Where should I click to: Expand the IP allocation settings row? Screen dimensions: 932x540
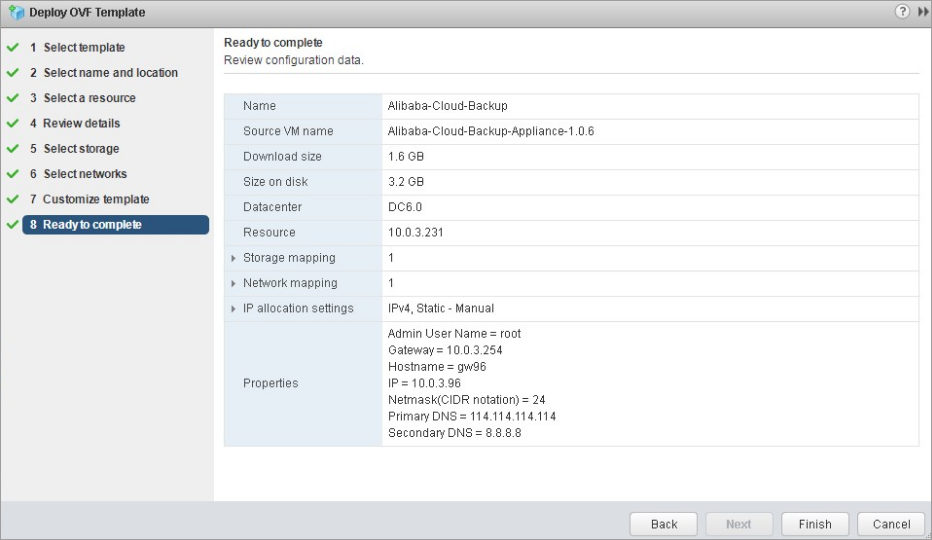(233, 309)
